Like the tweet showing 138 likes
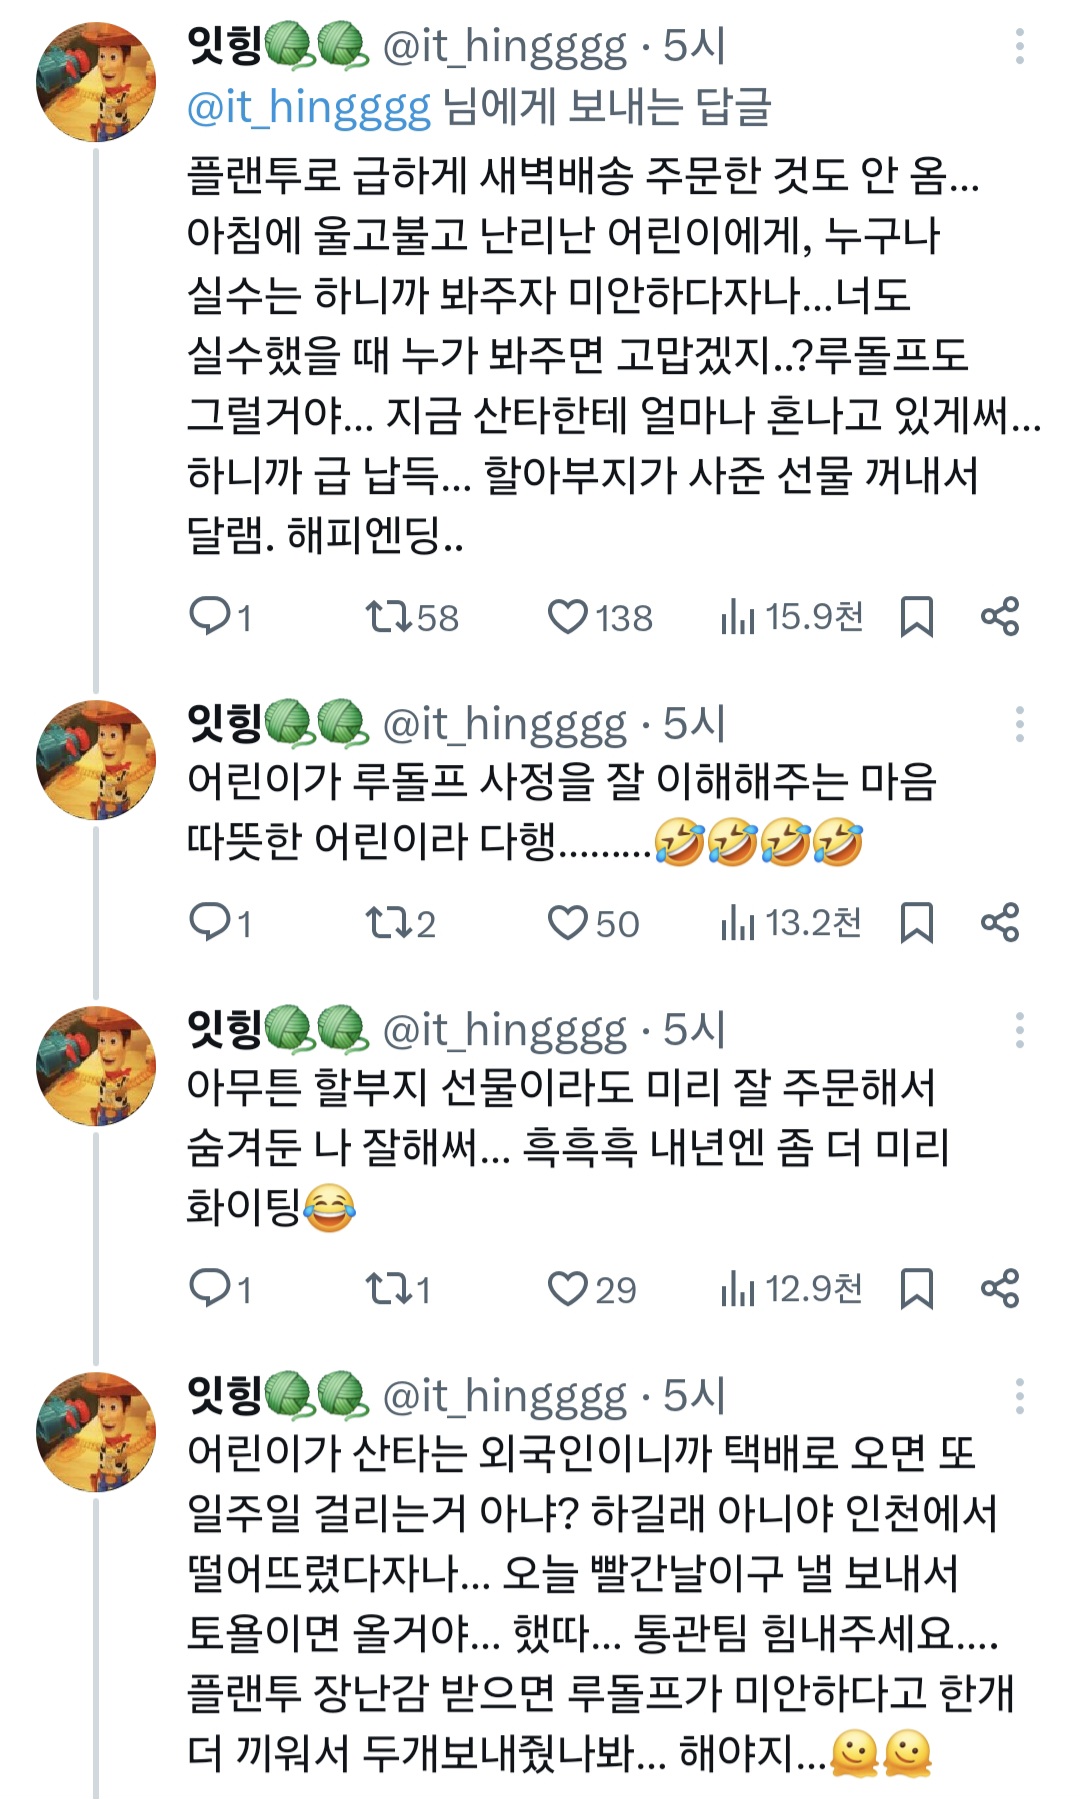This screenshot has width=1080, height=1799. click(x=568, y=616)
